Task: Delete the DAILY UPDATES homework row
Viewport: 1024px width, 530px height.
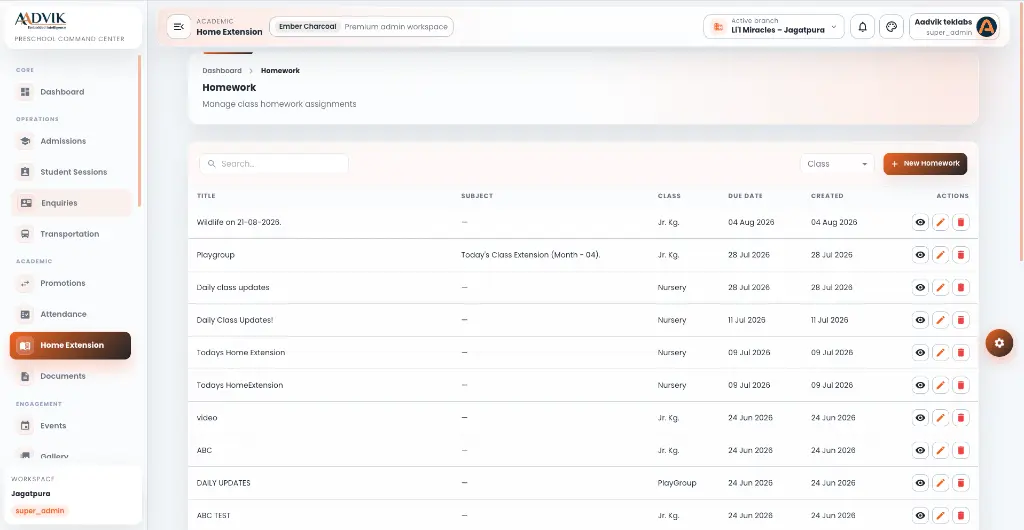Action: (961, 484)
